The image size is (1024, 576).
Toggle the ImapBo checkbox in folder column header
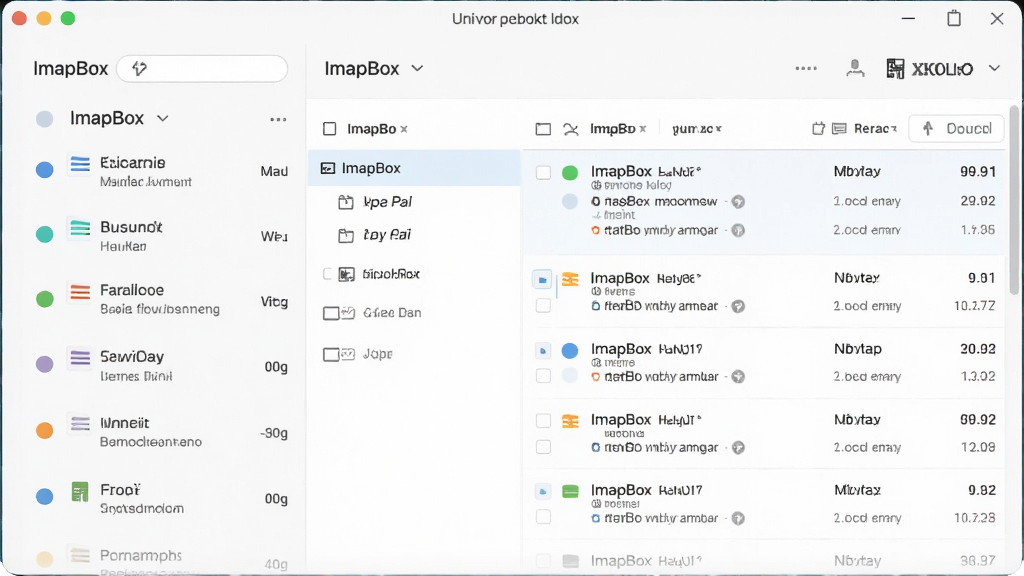[330, 129]
